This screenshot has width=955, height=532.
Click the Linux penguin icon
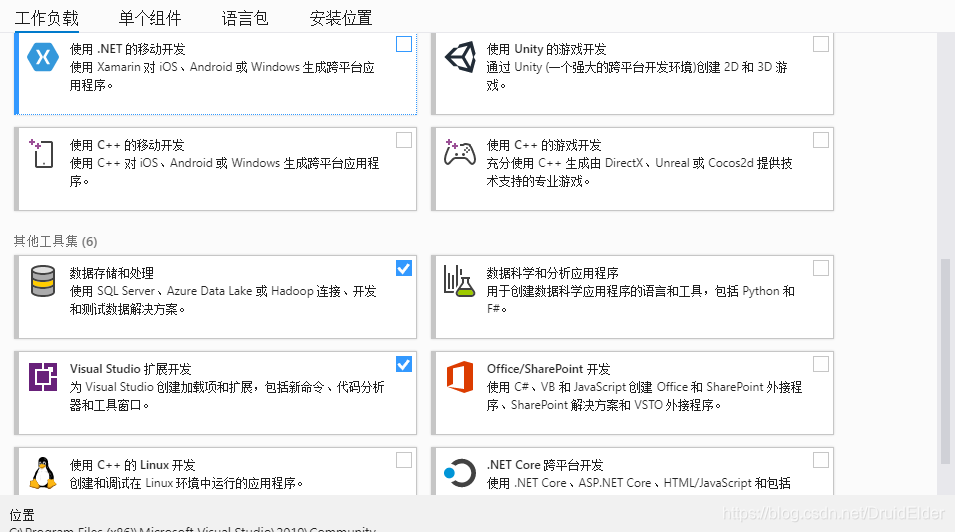click(43, 473)
